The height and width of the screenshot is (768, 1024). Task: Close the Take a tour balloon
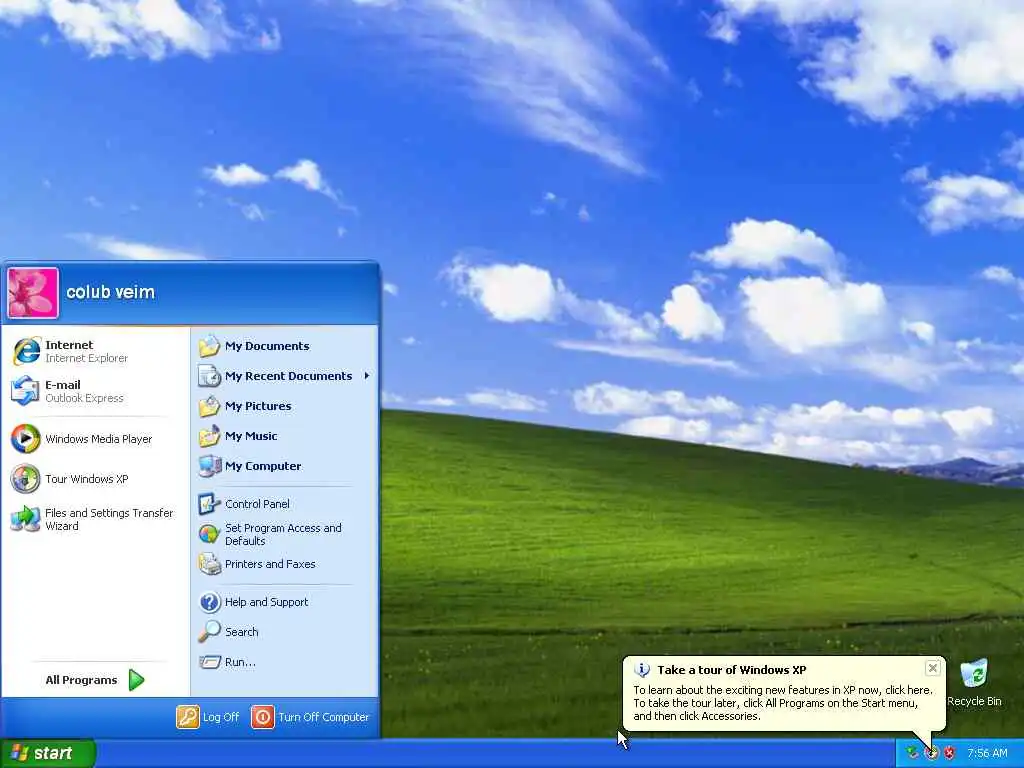[x=933, y=668]
